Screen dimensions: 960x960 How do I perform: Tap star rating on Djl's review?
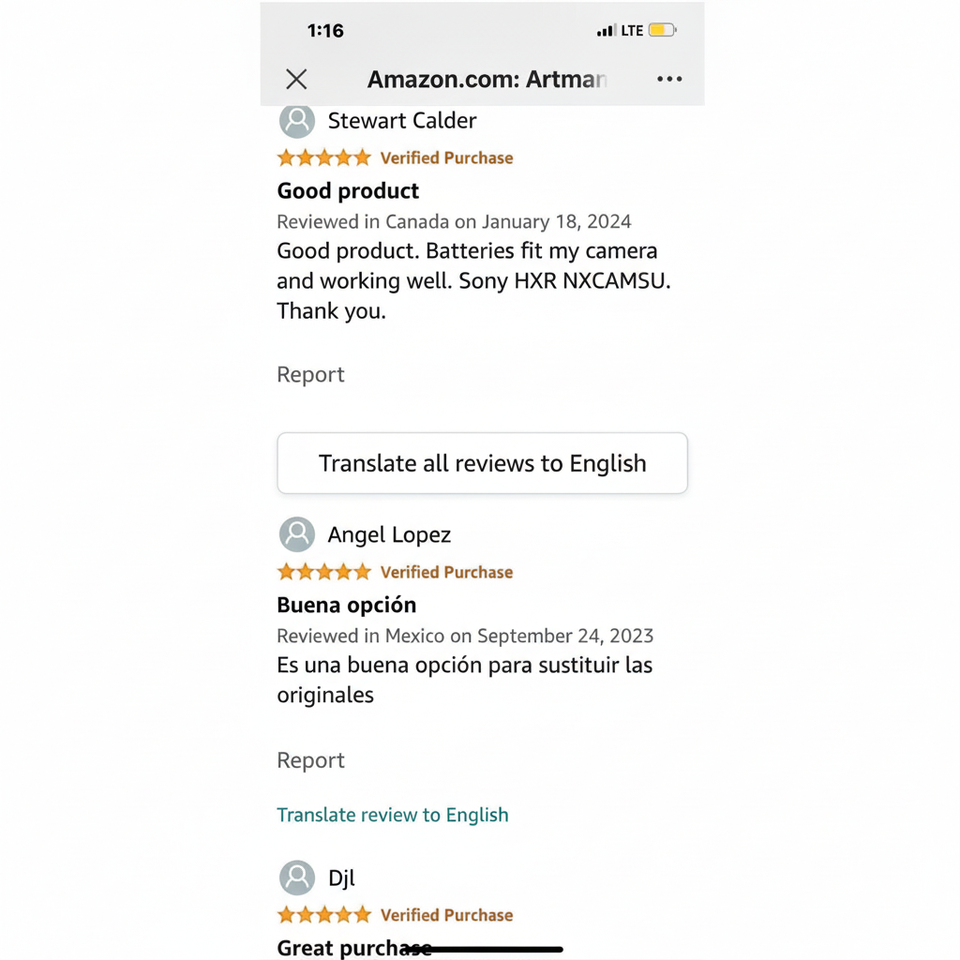coord(324,915)
